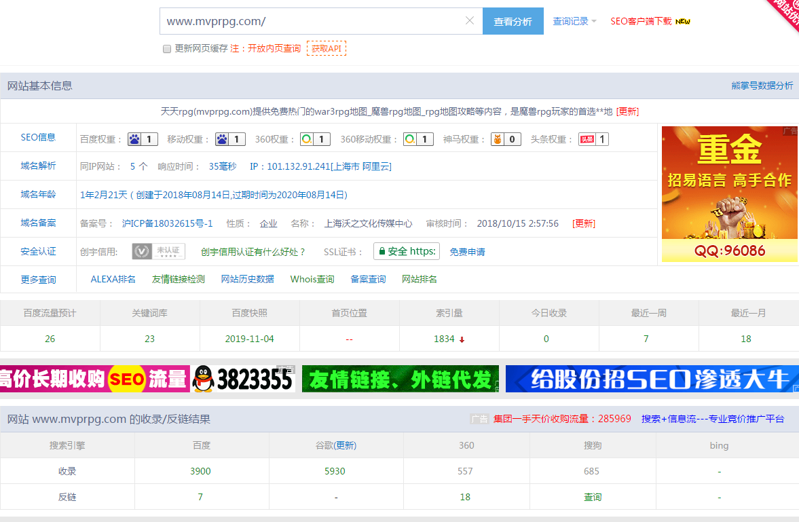Toggle the update page cache checkbox
Image resolution: width=799 pixels, height=522 pixels.
167,49
